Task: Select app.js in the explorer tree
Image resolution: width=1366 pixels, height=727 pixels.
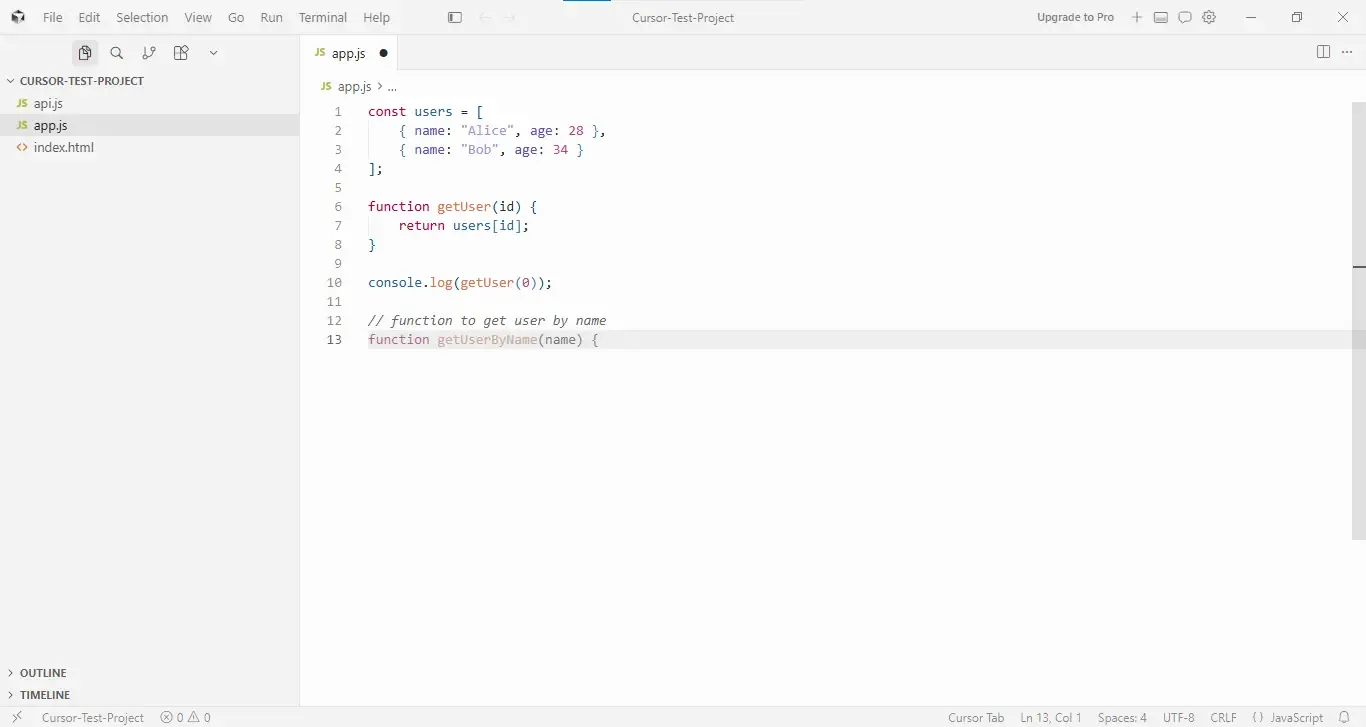Action: (150, 125)
